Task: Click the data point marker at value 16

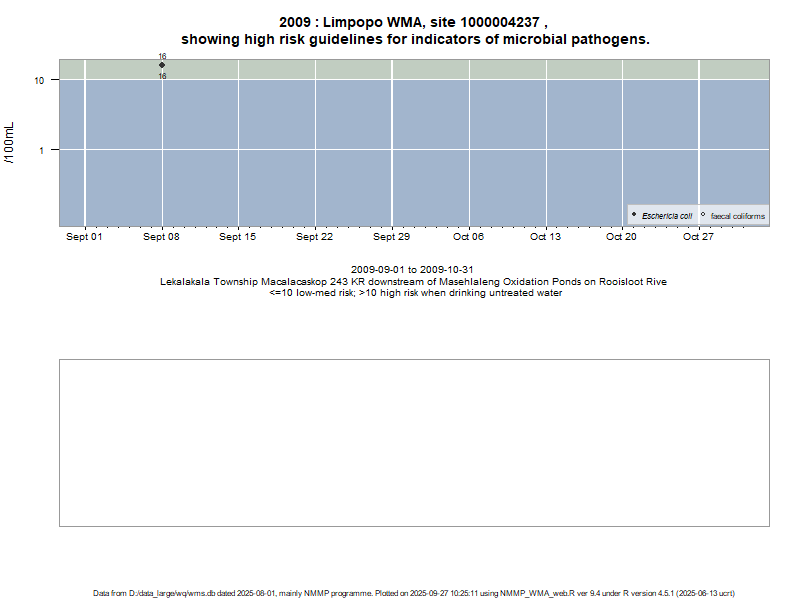Action: click(x=162, y=65)
